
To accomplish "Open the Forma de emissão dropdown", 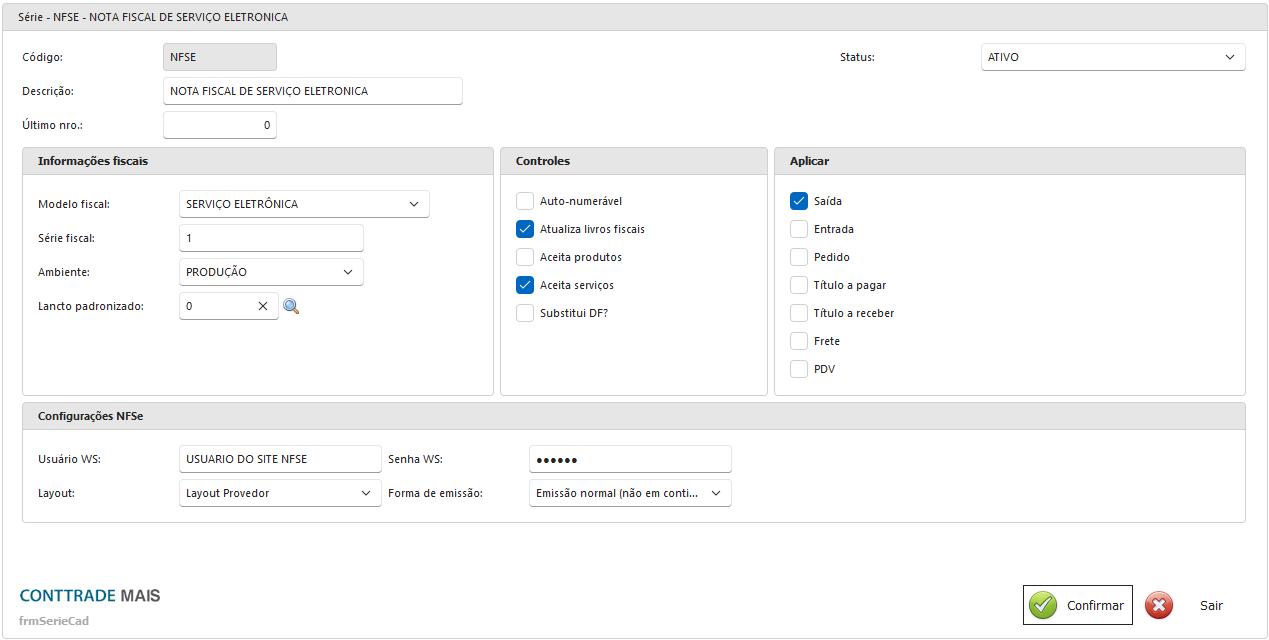I will click(630, 493).
